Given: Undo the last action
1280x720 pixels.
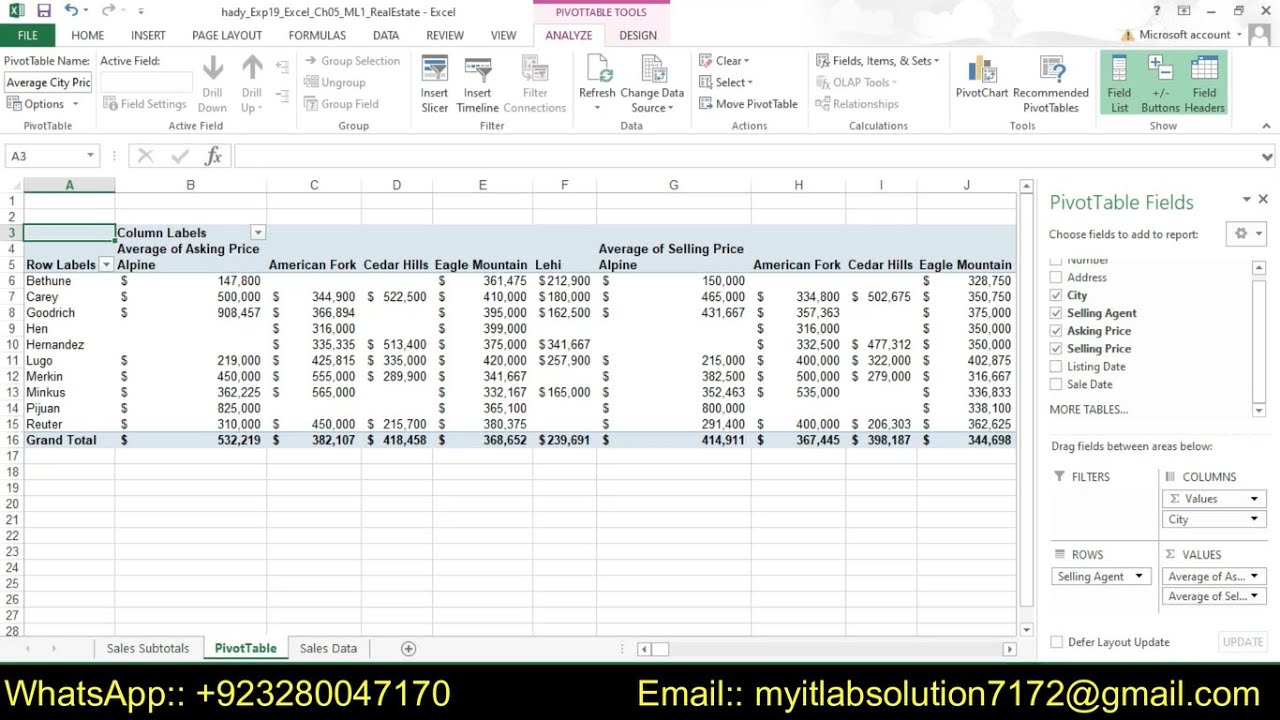Looking at the screenshot, I should 70,11.
